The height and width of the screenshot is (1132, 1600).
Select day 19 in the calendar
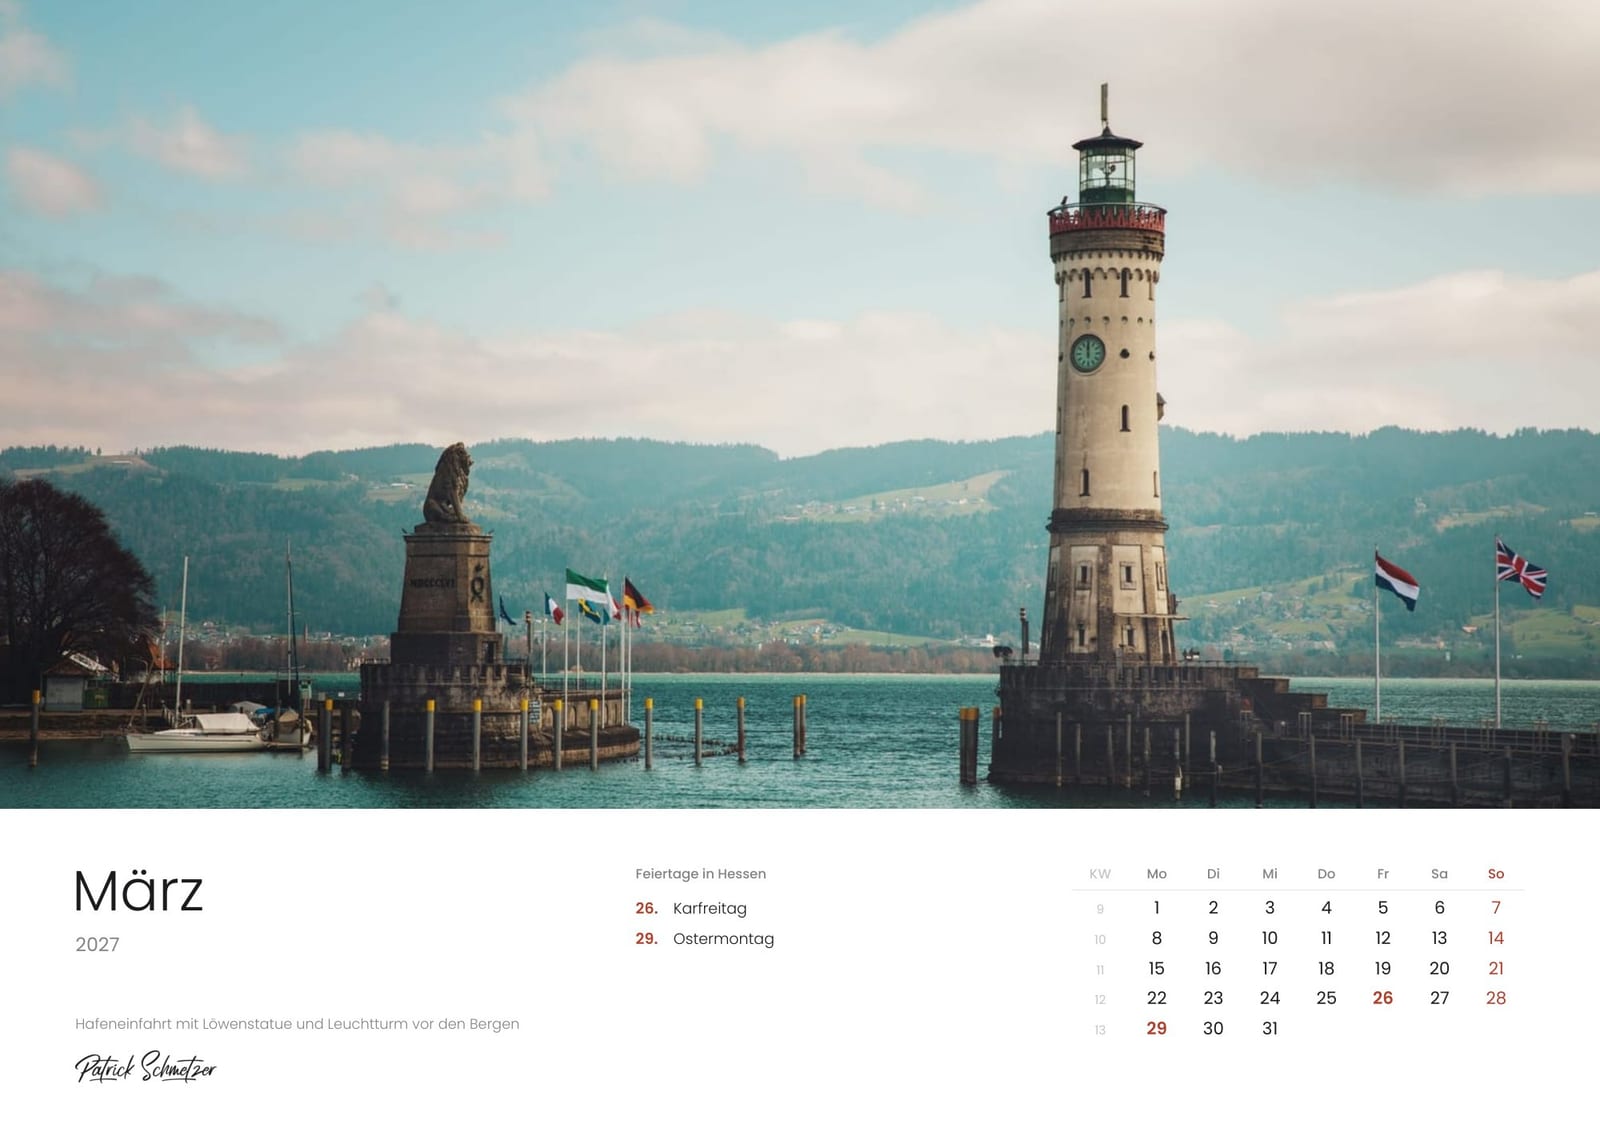[1383, 968]
